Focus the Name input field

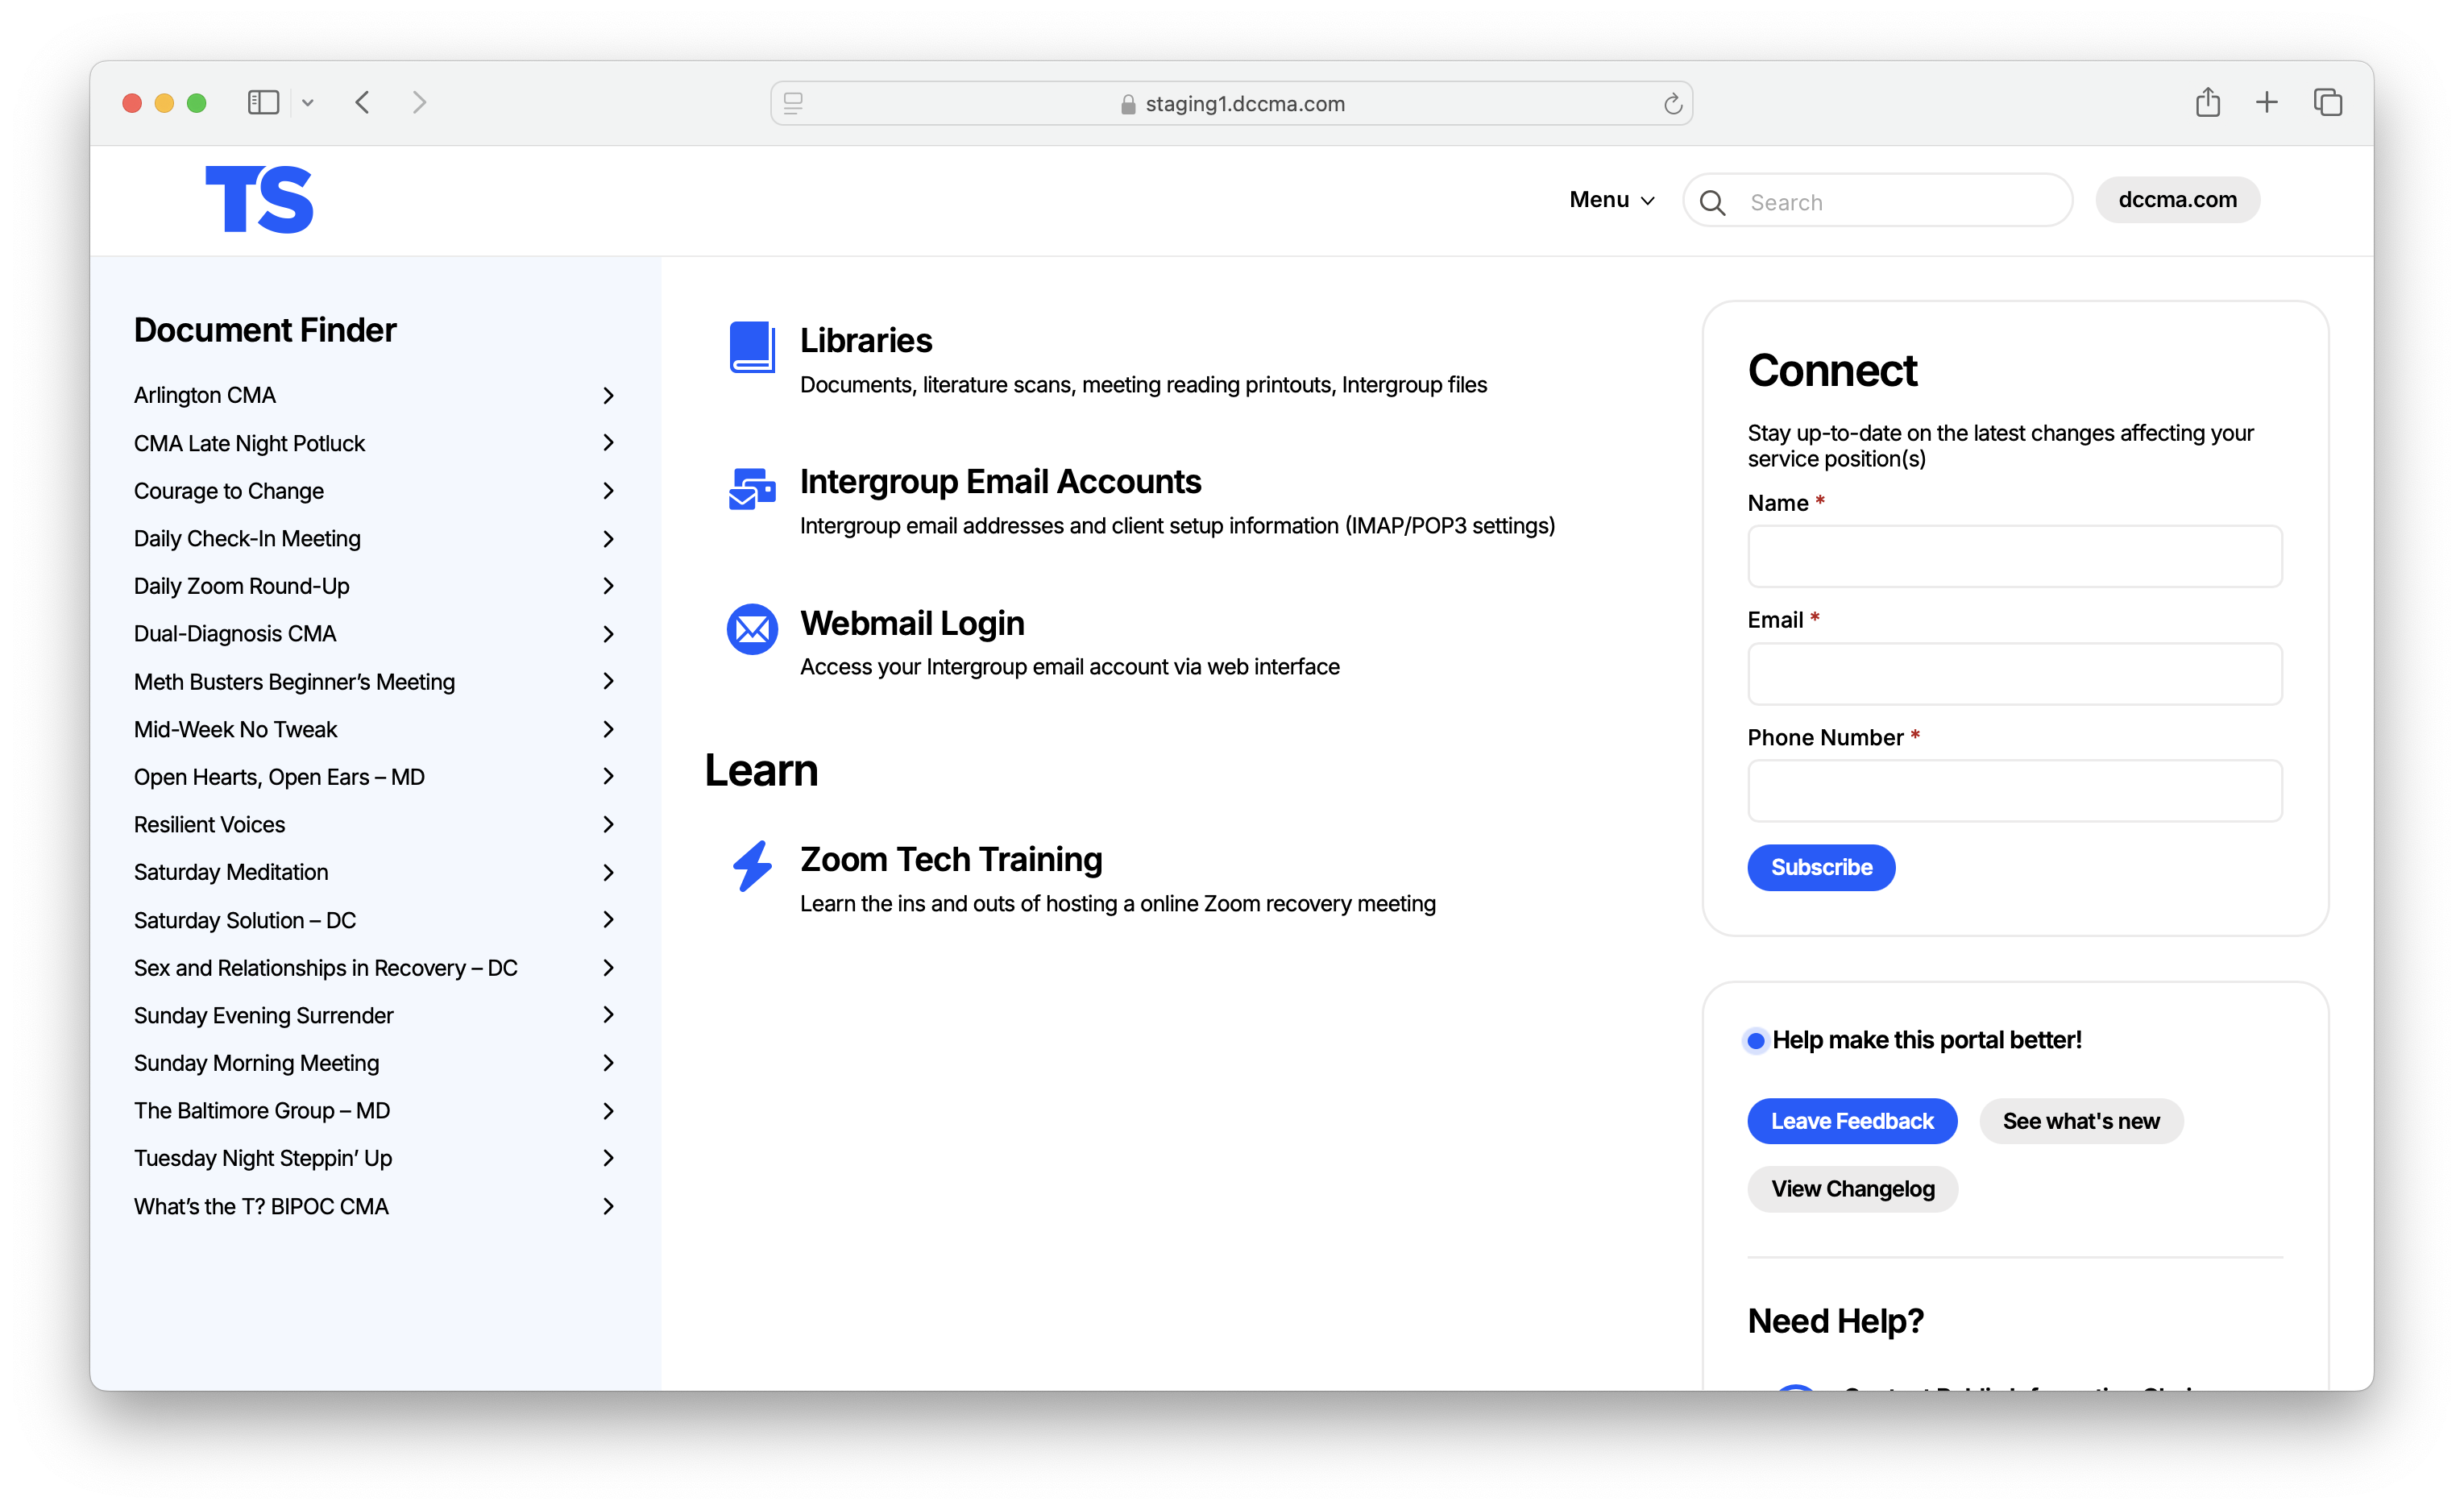pos(2014,556)
